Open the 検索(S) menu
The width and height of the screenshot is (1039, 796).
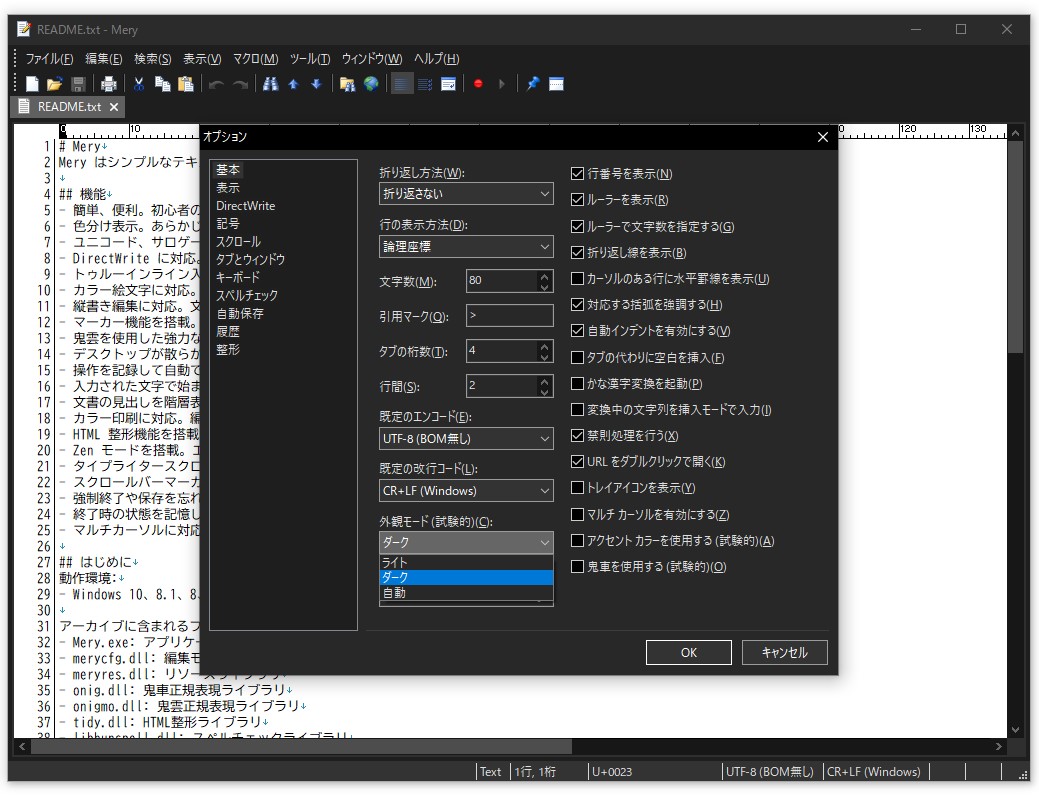pos(152,59)
